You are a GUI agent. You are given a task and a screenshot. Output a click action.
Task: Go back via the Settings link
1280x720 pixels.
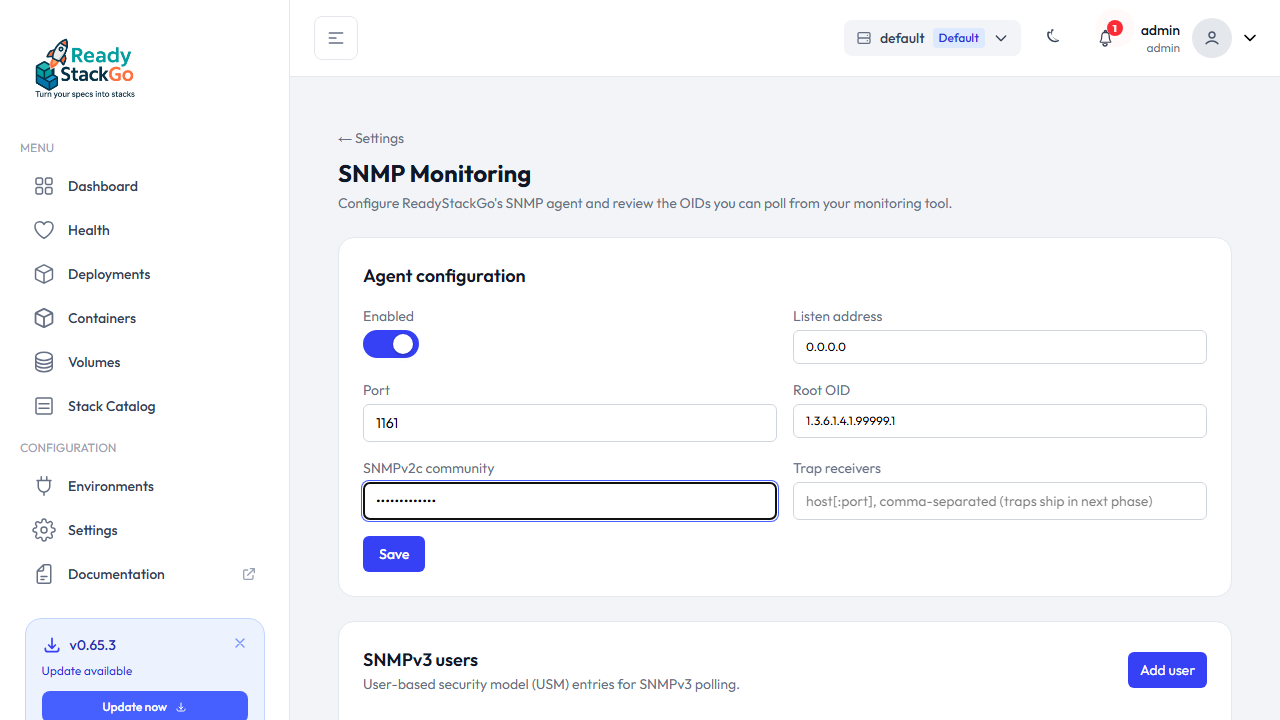(x=371, y=138)
